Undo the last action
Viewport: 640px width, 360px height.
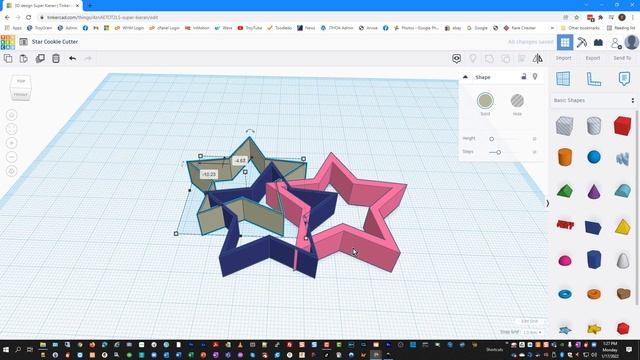(72, 58)
